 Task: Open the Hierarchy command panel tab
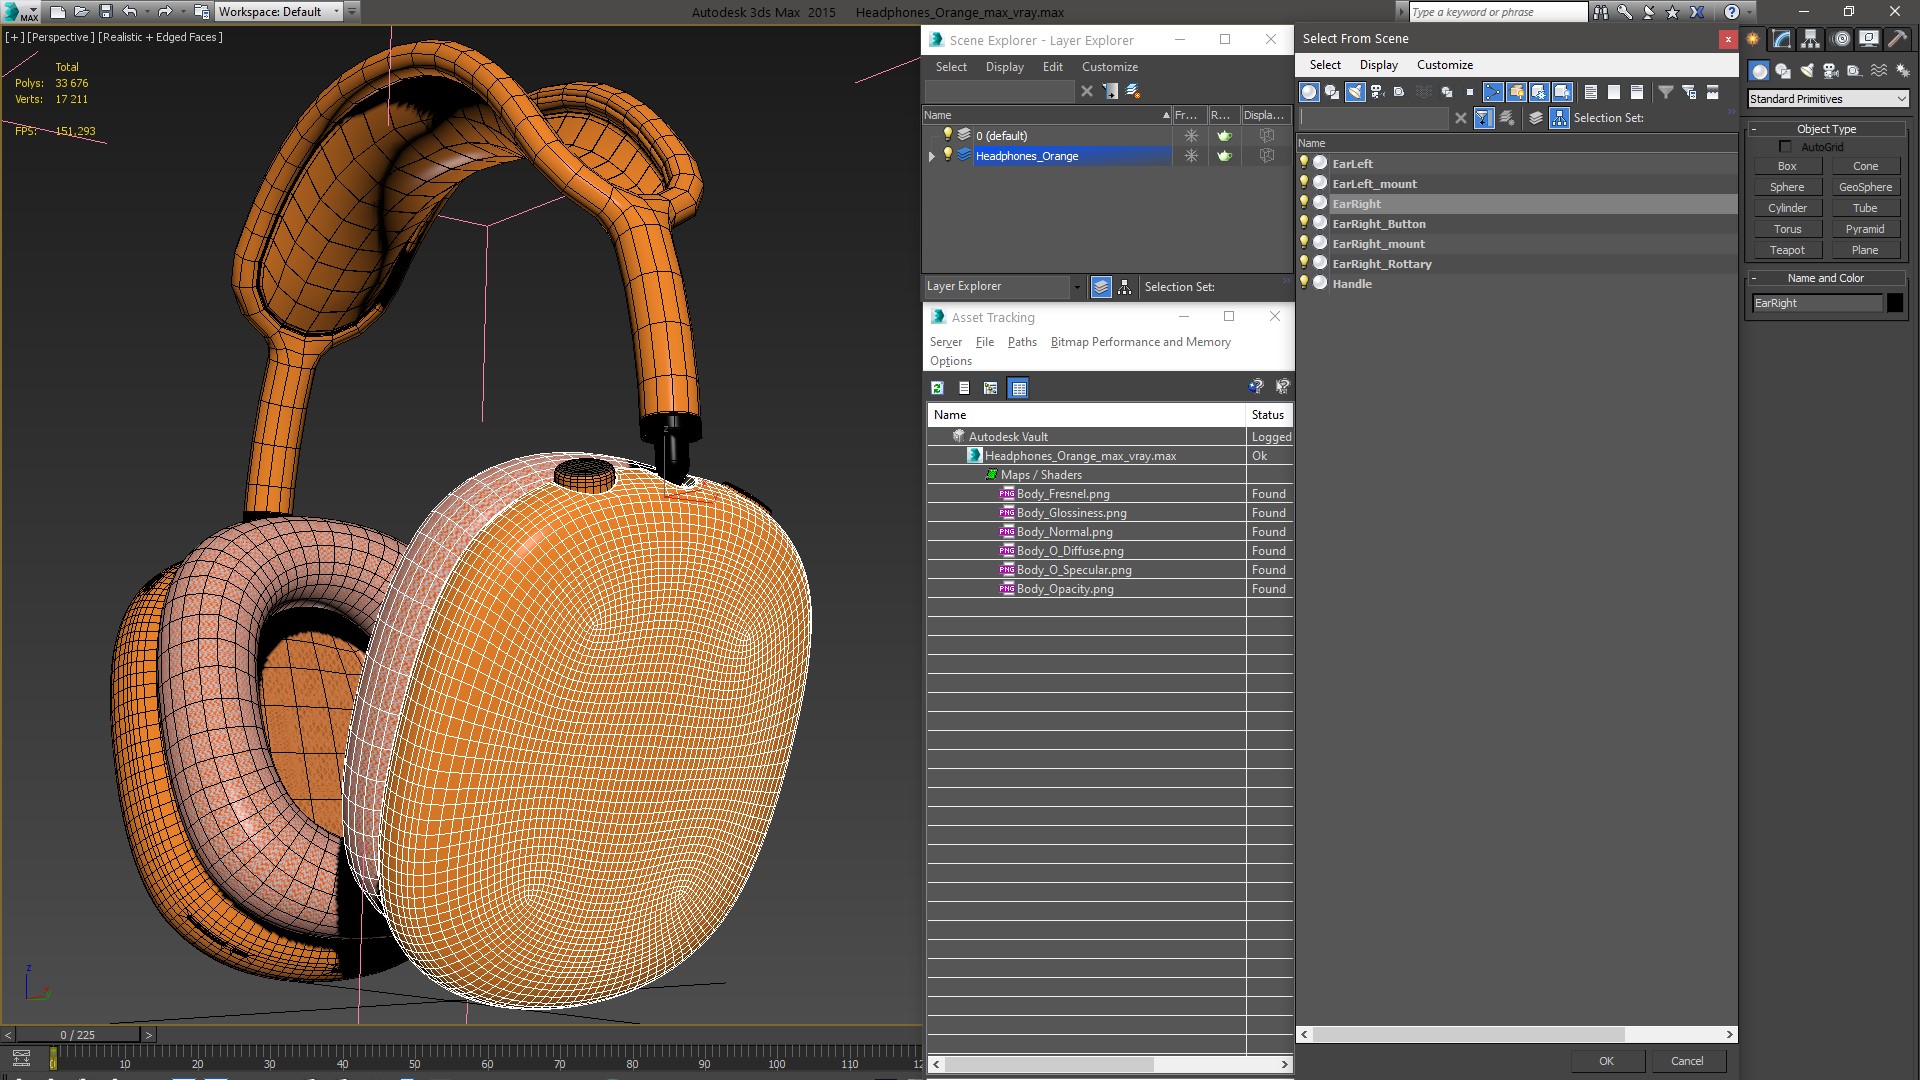(1810, 39)
